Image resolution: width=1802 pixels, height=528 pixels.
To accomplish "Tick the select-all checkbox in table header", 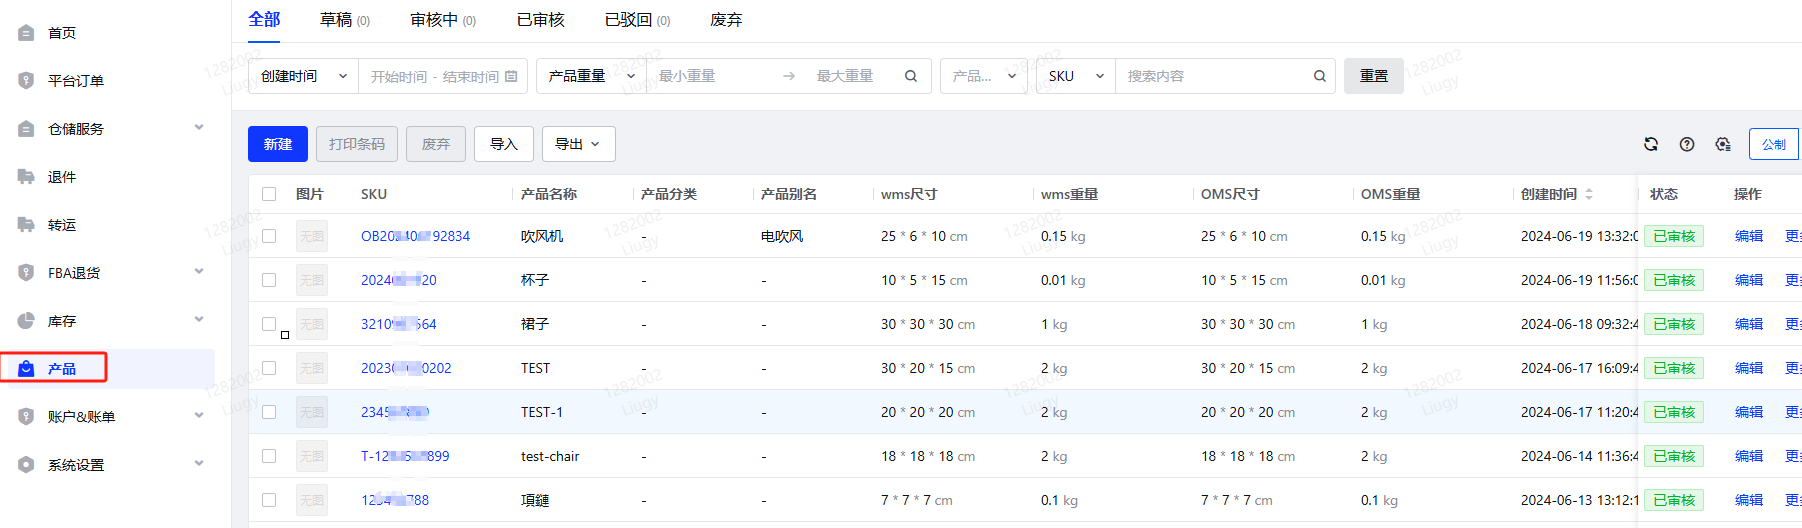I will point(269,194).
